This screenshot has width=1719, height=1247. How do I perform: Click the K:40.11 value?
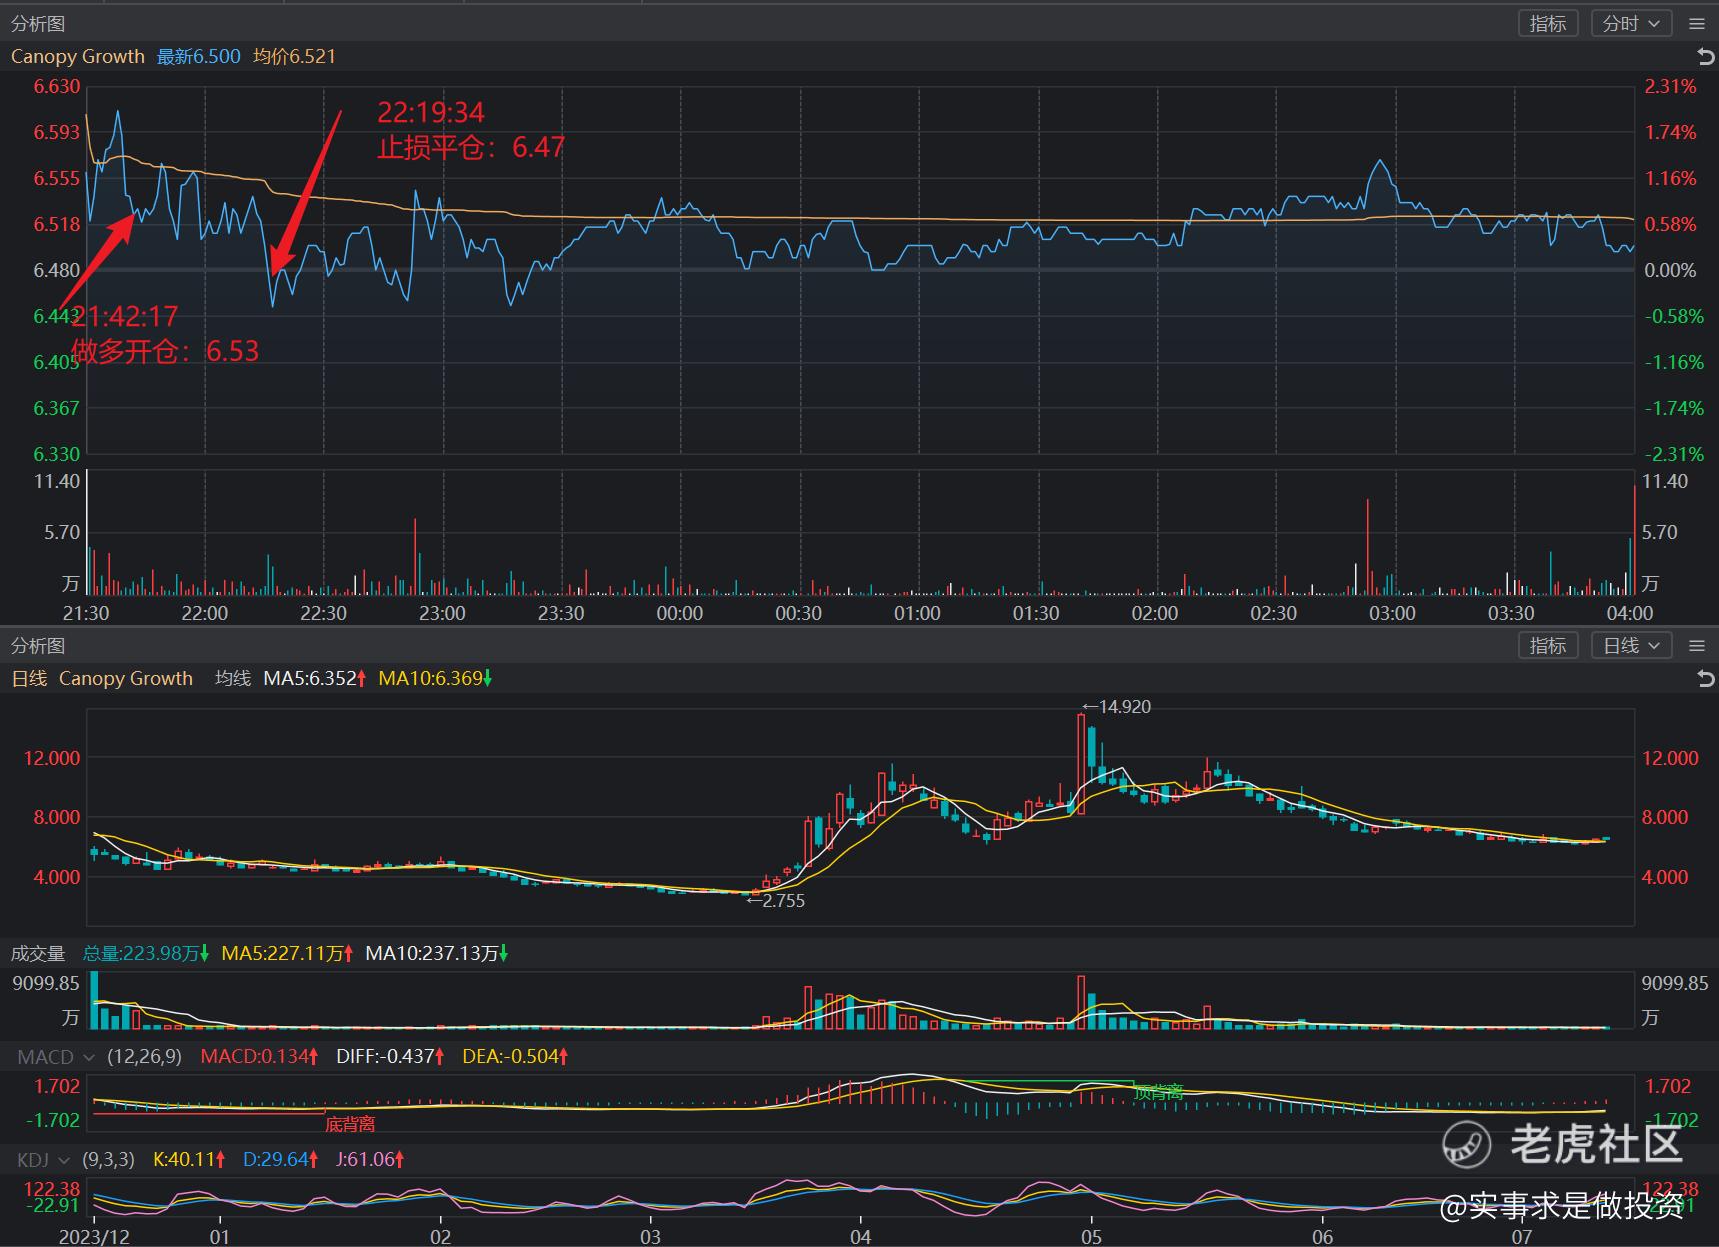(x=190, y=1160)
